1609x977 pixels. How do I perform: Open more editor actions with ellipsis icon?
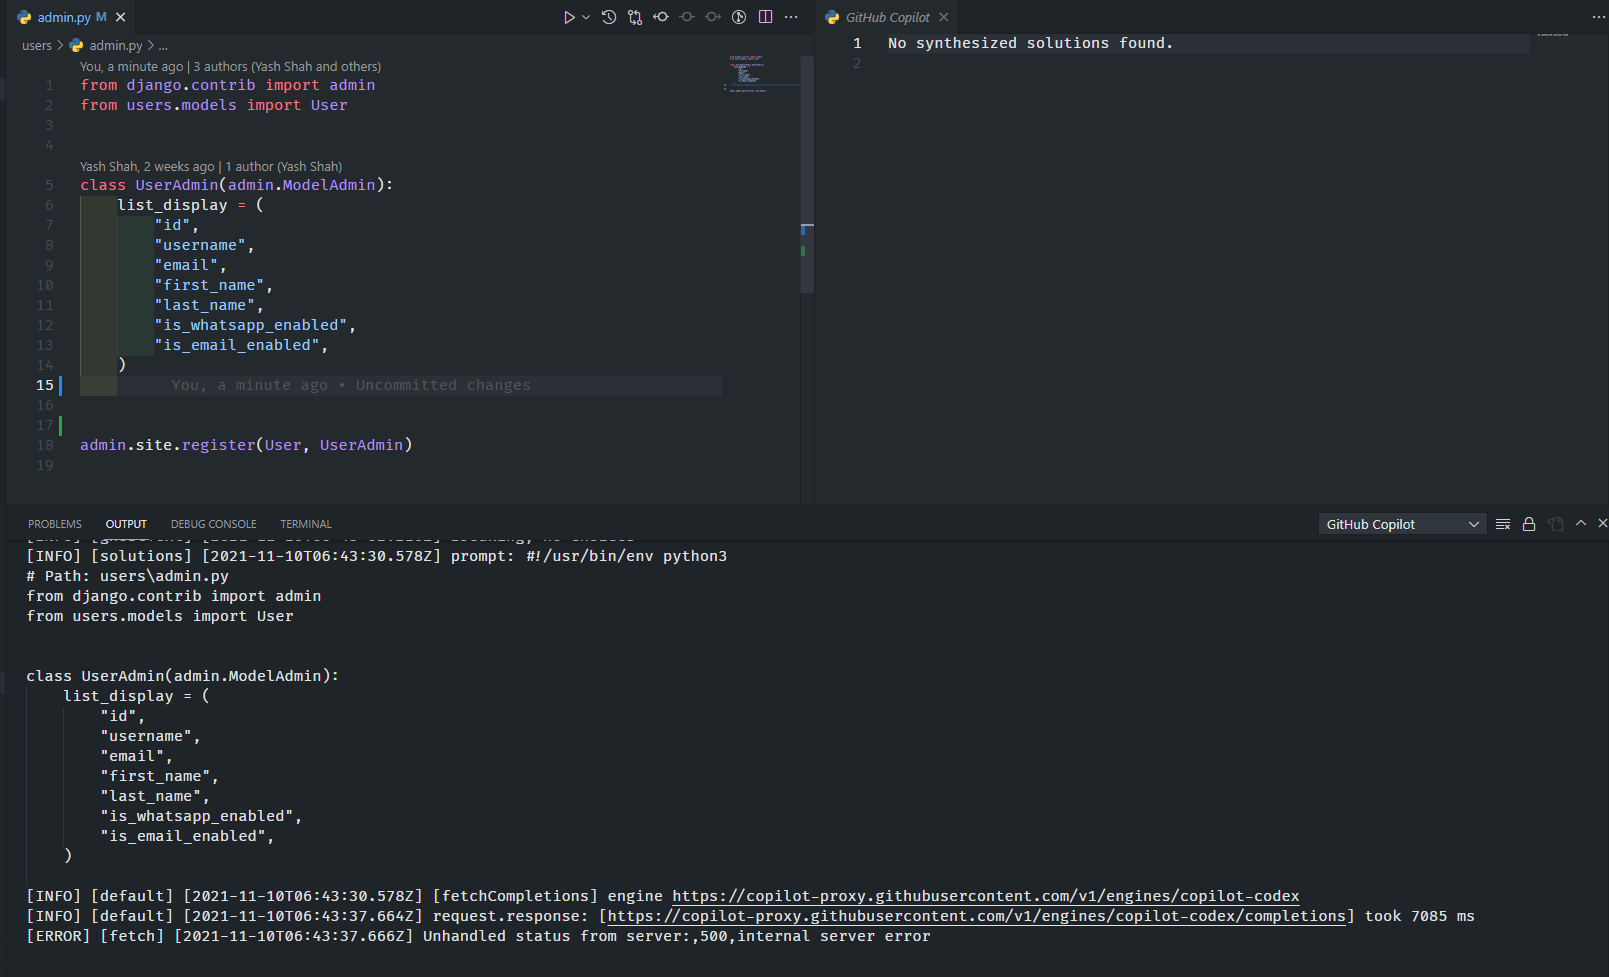click(791, 17)
